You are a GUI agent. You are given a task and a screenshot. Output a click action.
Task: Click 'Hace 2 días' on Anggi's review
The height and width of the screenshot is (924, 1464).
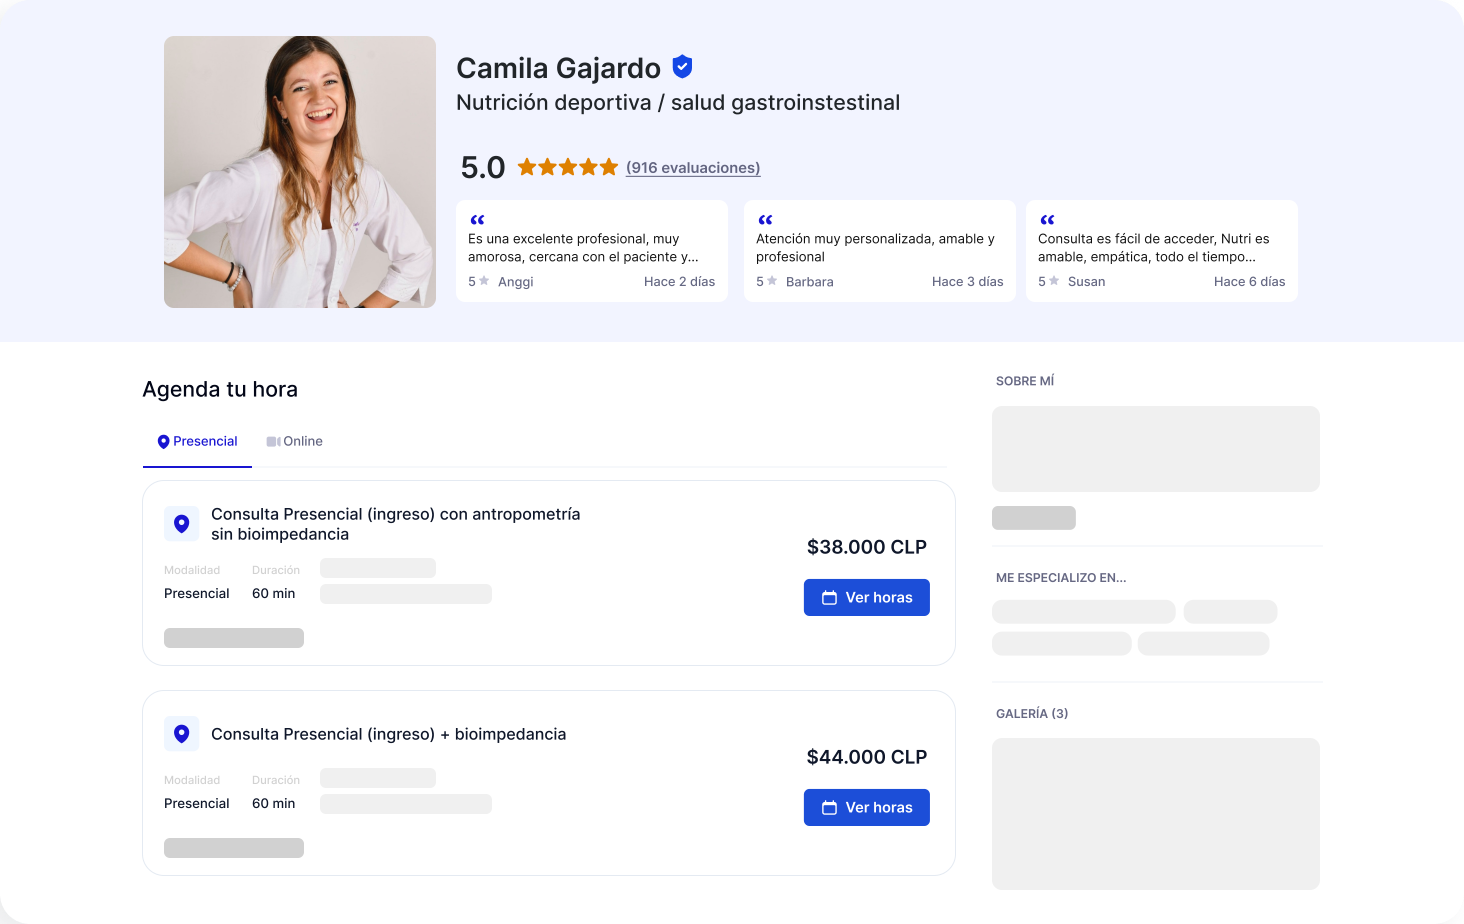[x=680, y=282]
